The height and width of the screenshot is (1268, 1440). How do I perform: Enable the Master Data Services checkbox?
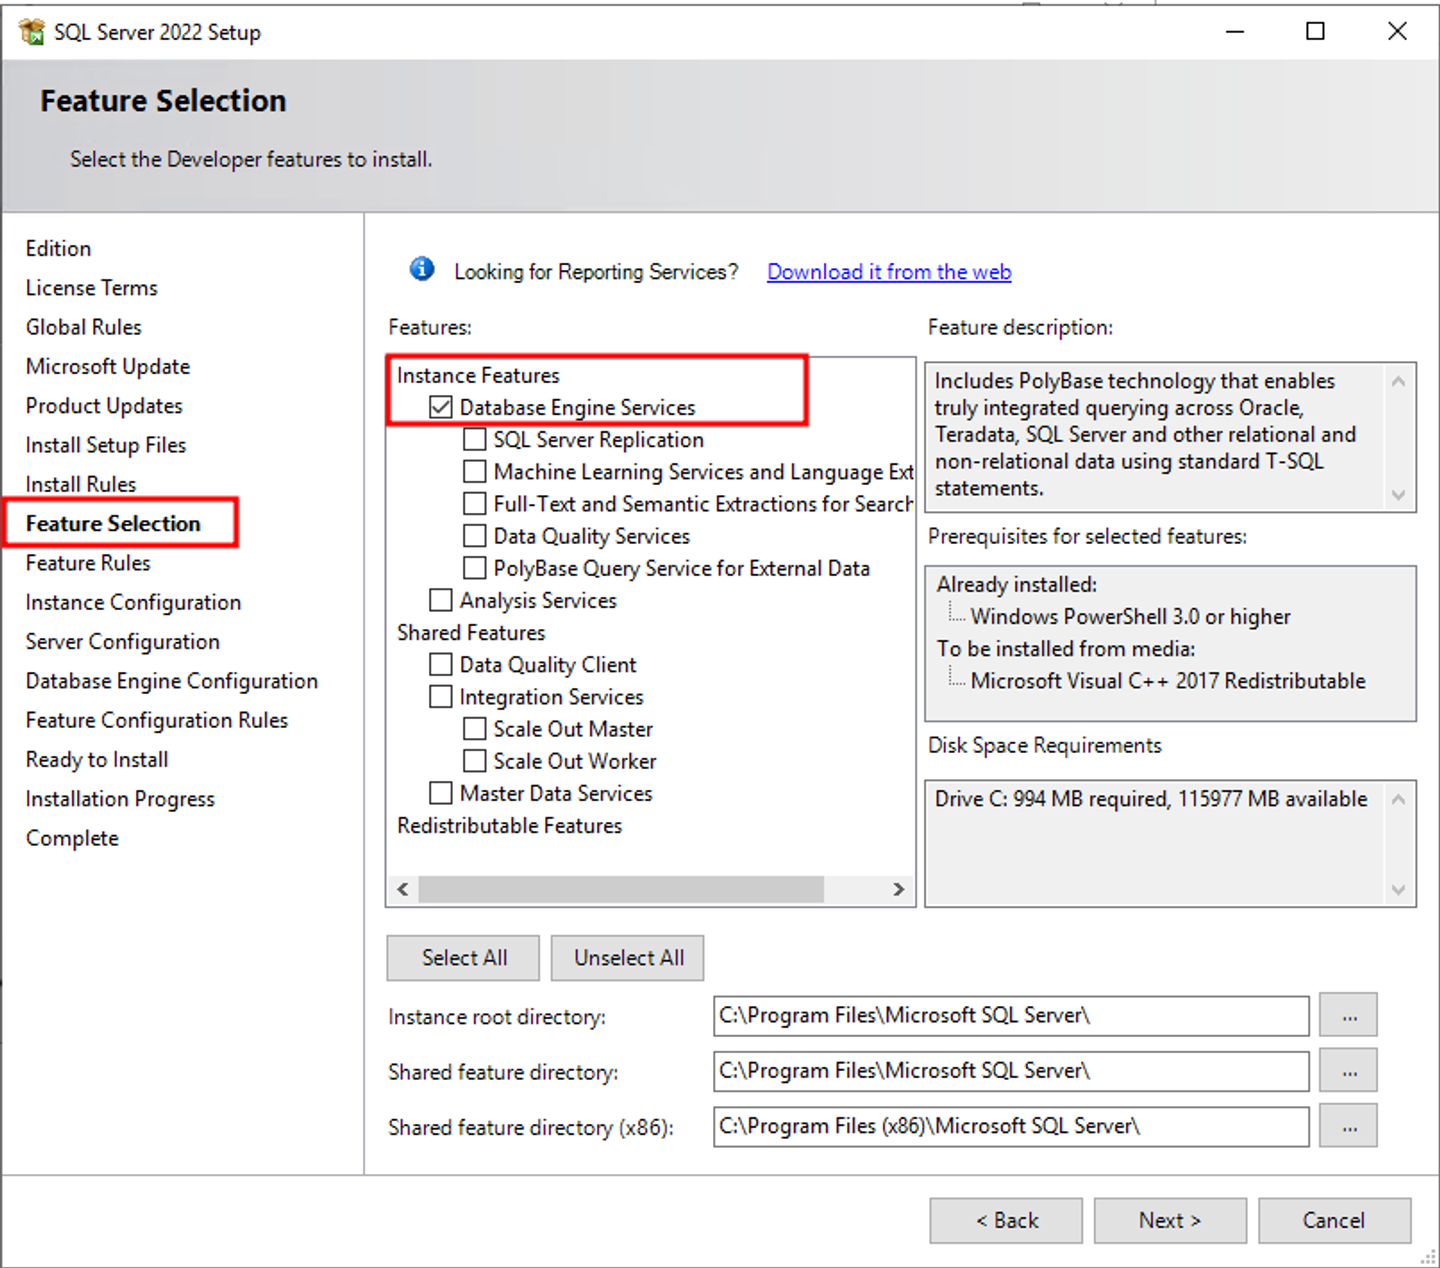click(x=441, y=793)
